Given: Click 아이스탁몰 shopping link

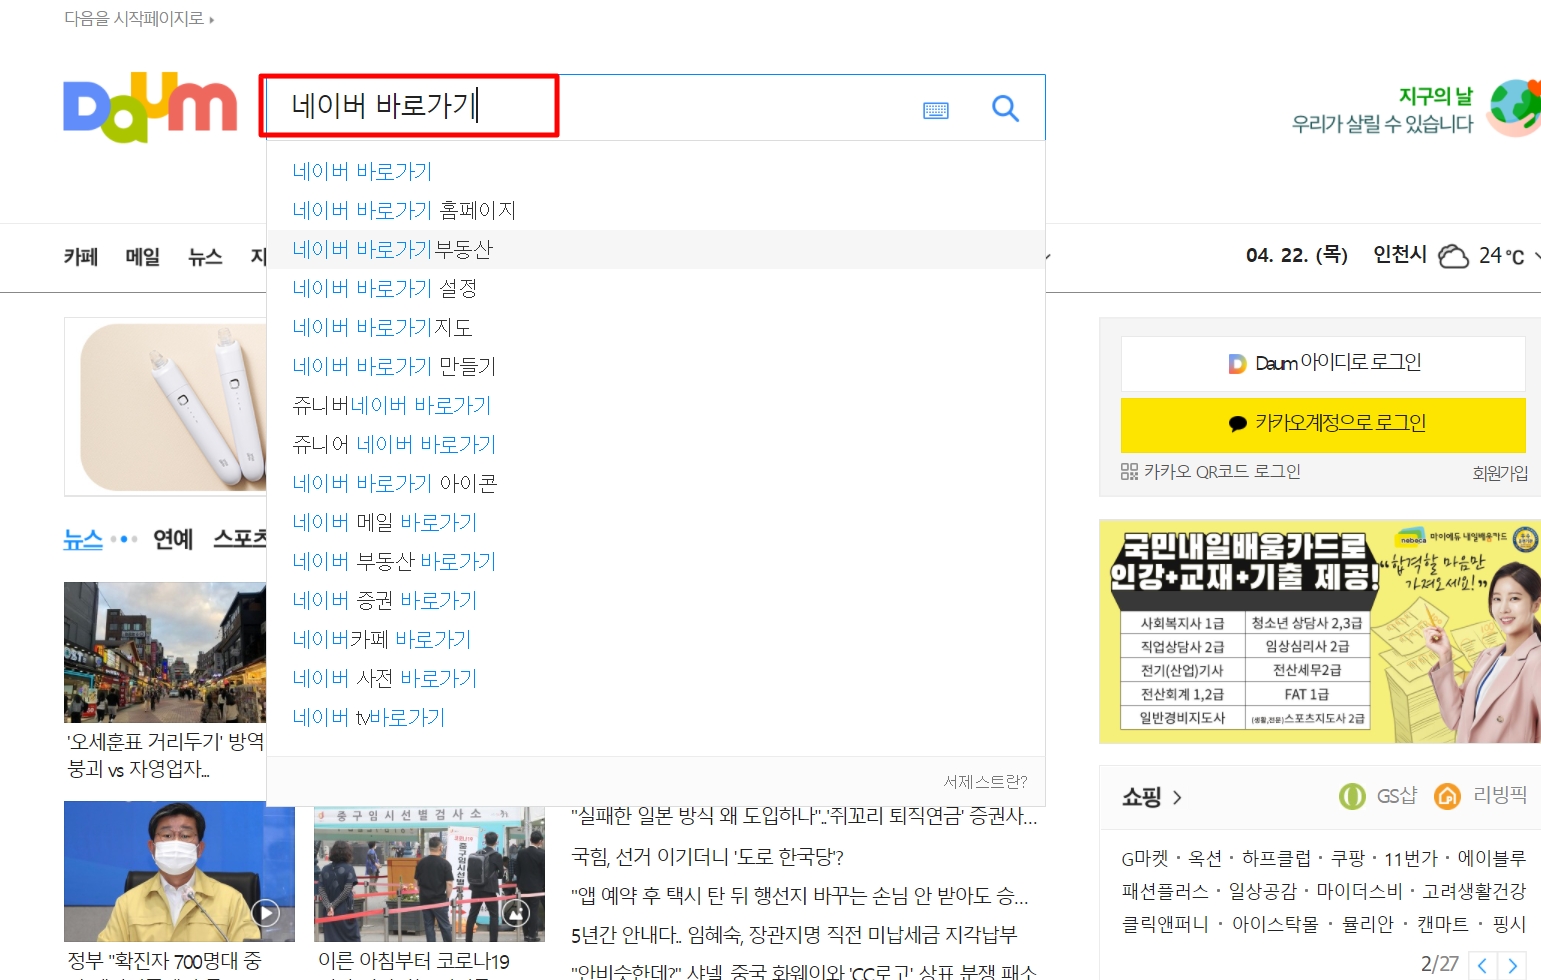Looking at the screenshot, I should coord(1275,924).
